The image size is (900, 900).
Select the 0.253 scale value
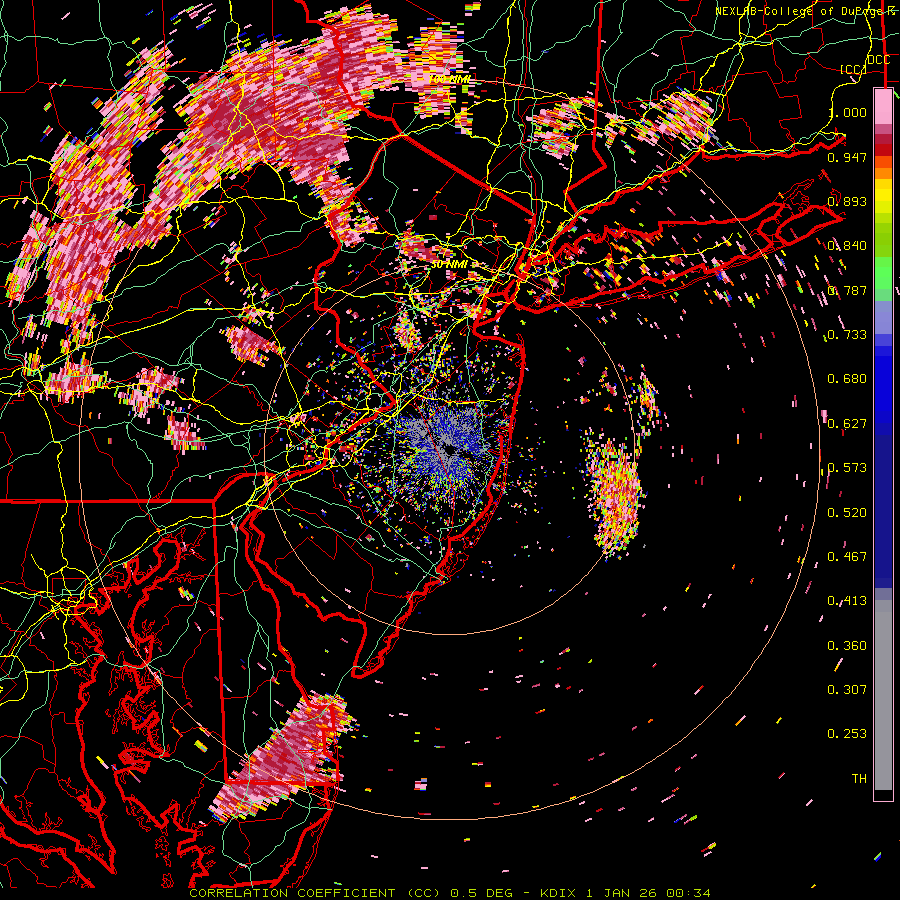[847, 734]
